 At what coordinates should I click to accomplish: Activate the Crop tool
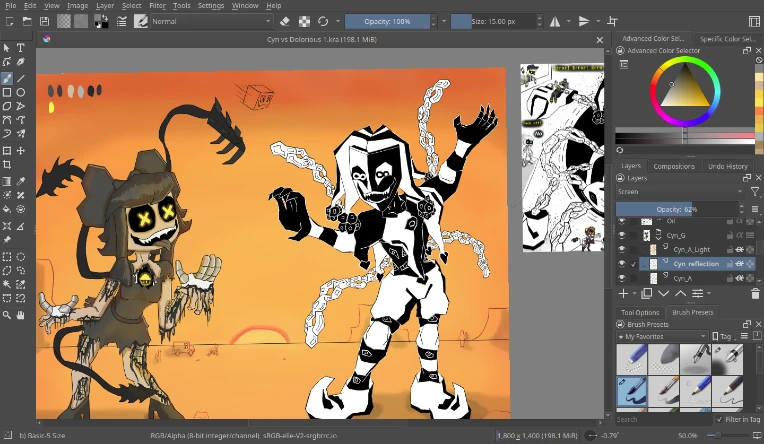pyautogui.click(x=7, y=165)
